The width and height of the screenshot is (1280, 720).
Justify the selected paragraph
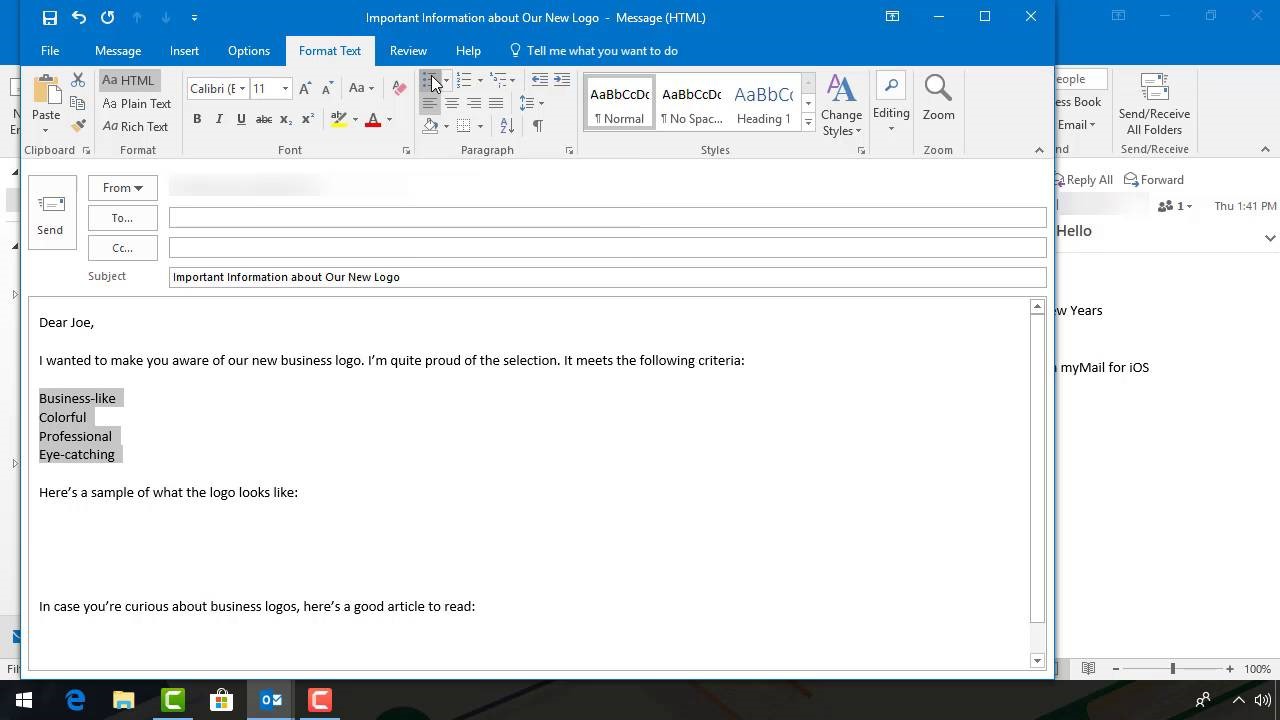(x=496, y=103)
